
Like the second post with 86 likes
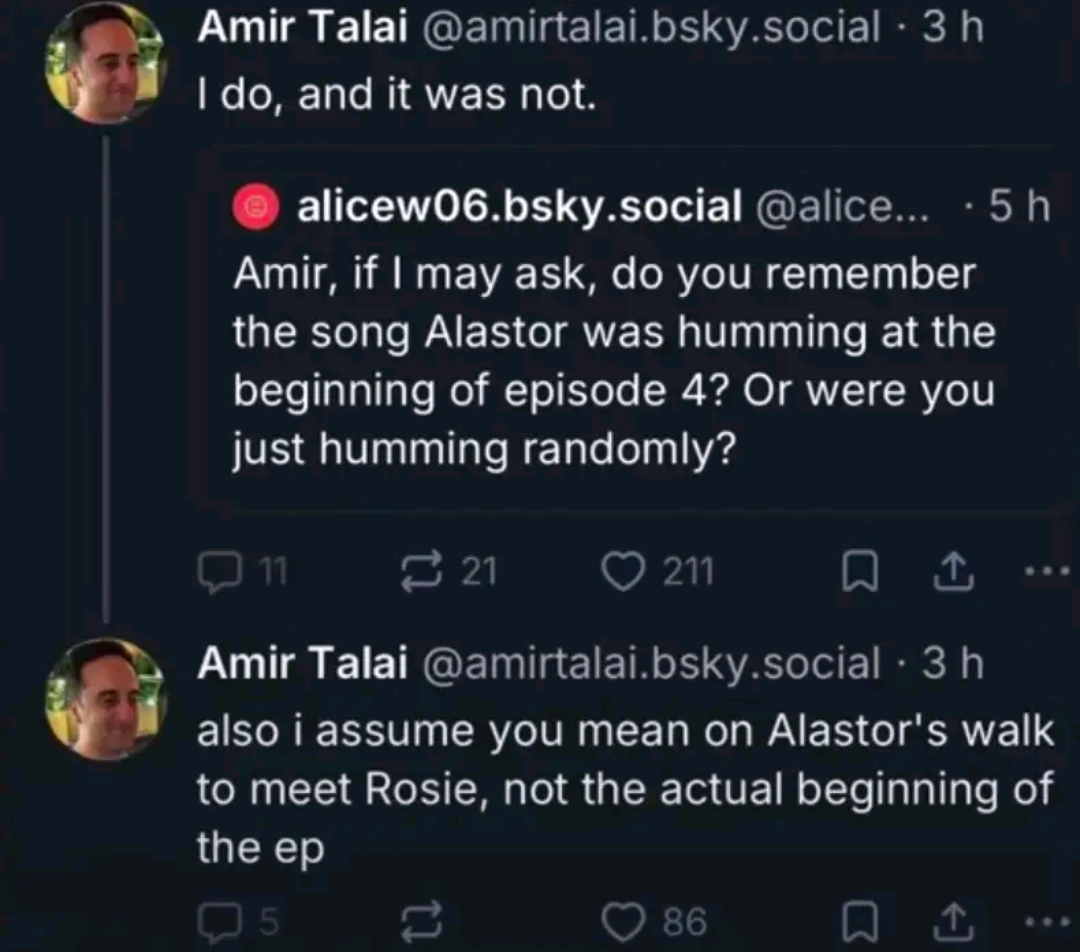pyautogui.click(x=624, y=920)
